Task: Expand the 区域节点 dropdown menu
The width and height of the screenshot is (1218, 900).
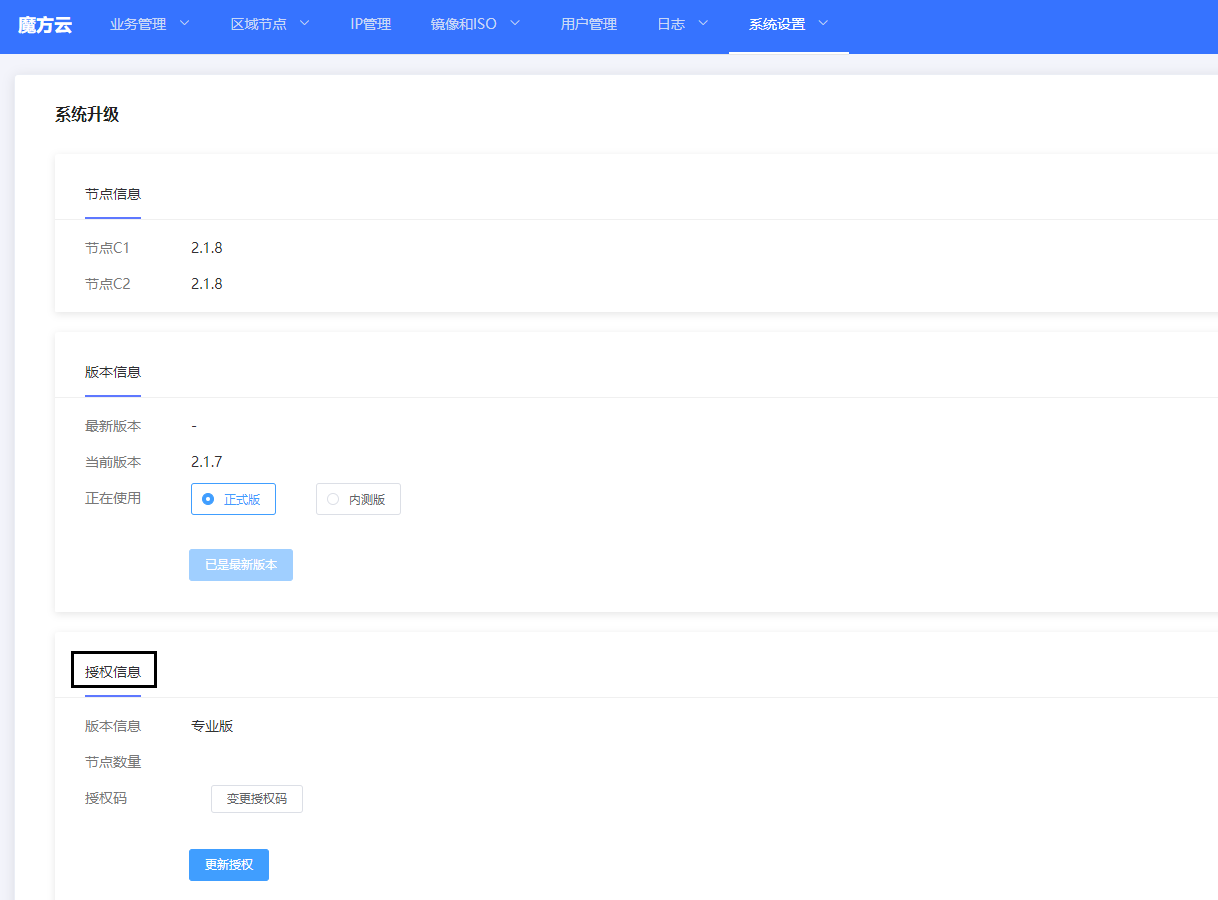Action: tap(270, 25)
